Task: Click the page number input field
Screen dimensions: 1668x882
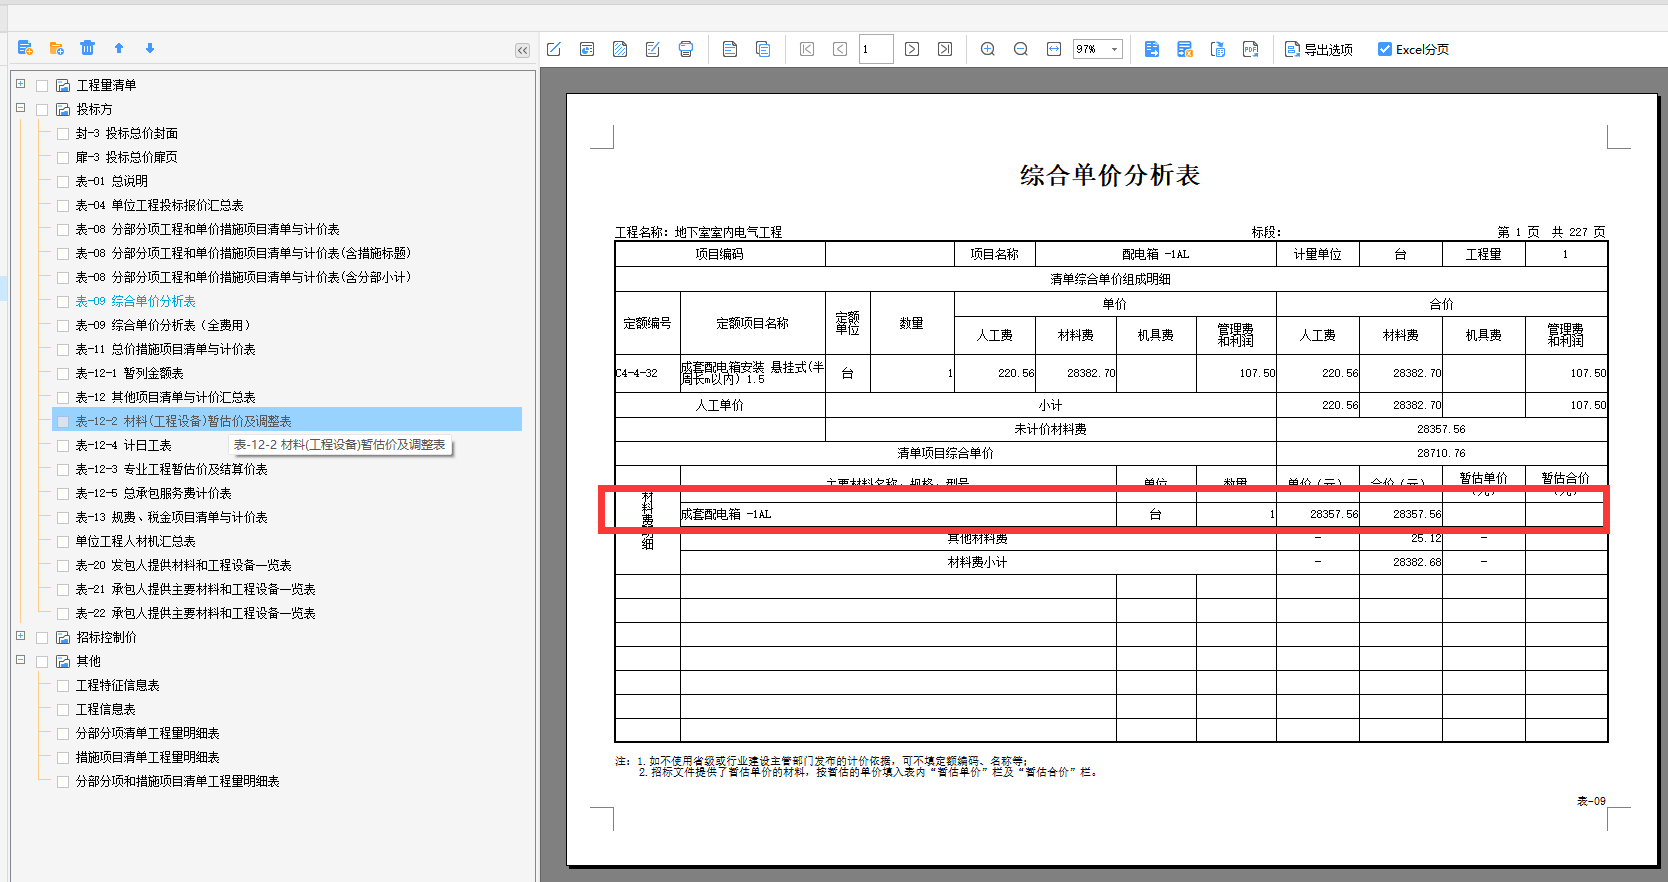Action: pyautogui.click(x=876, y=49)
